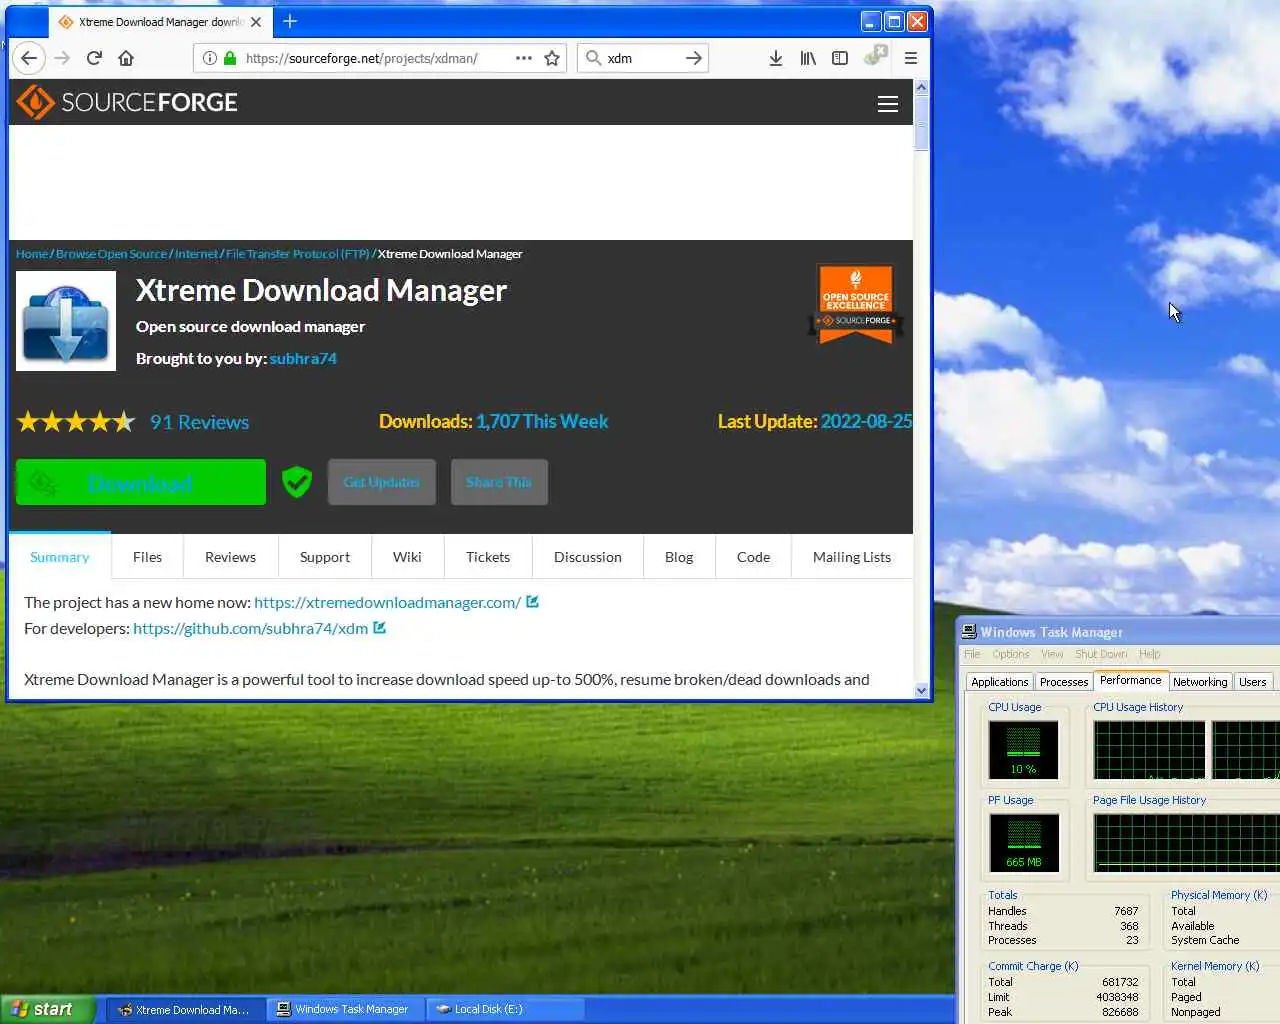Open the github.com/subhra74/xdm link

tap(250, 628)
